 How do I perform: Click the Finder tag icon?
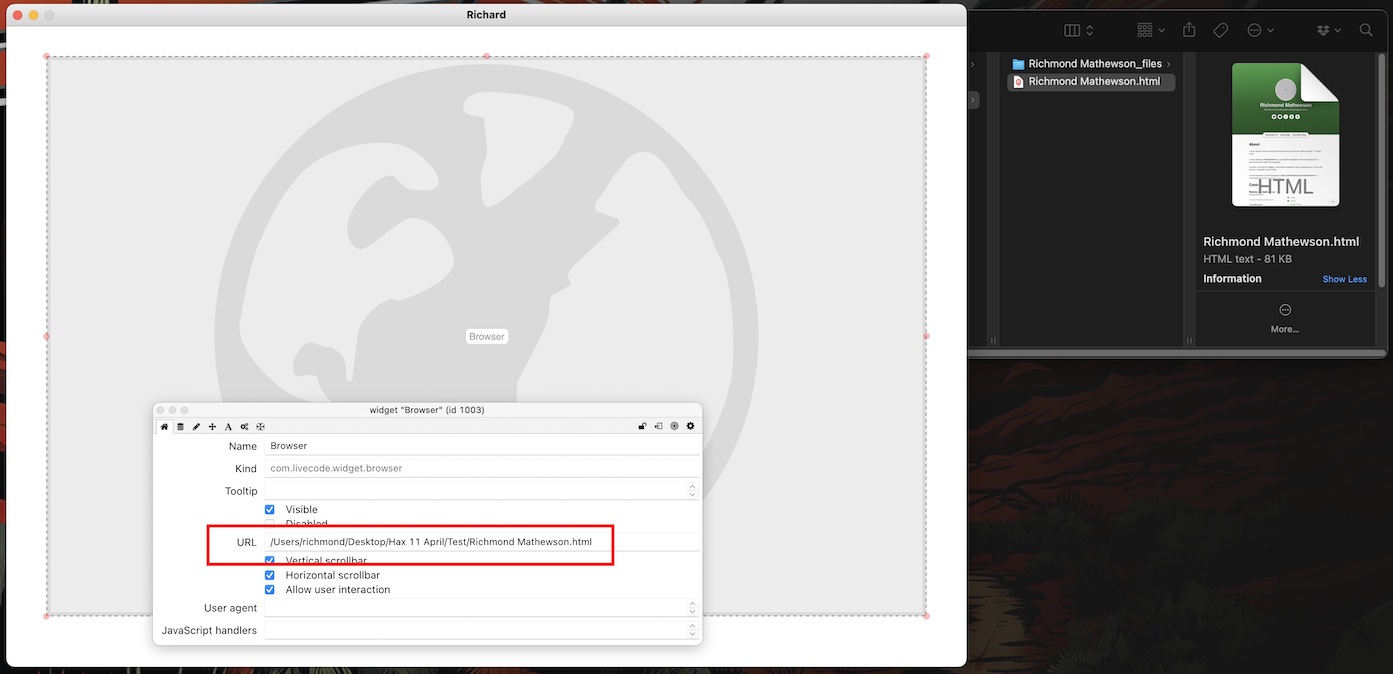click(1220, 31)
